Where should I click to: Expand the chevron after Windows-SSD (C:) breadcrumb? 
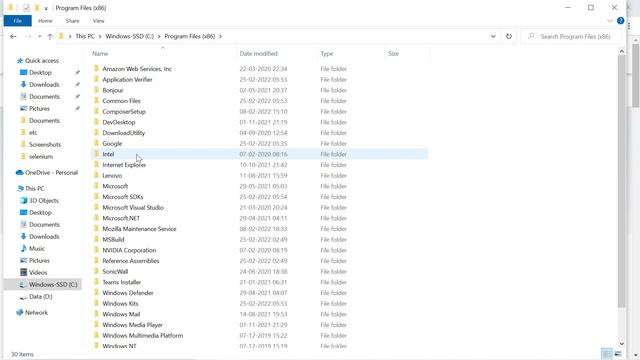[x=159, y=36]
